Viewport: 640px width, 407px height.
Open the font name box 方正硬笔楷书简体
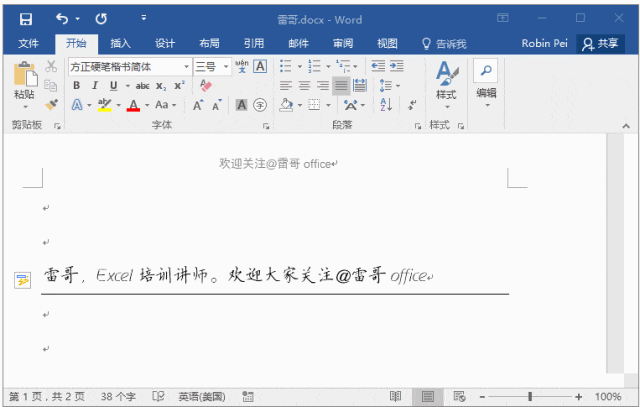tap(130, 67)
